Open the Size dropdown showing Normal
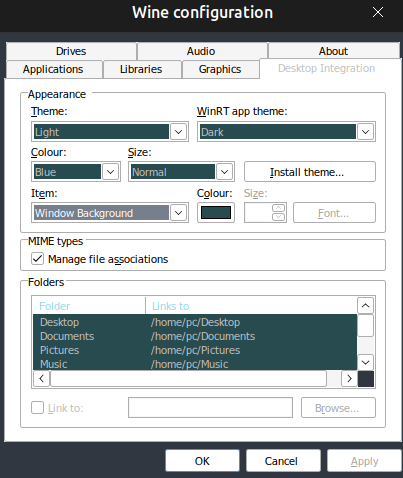This screenshot has height=478, width=403. click(x=224, y=172)
